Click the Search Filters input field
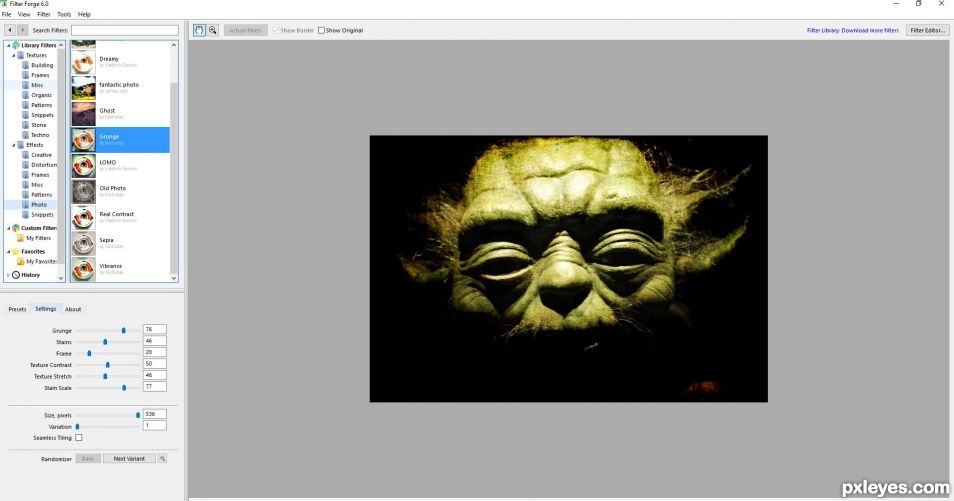The height and width of the screenshot is (501, 954). (125, 30)
